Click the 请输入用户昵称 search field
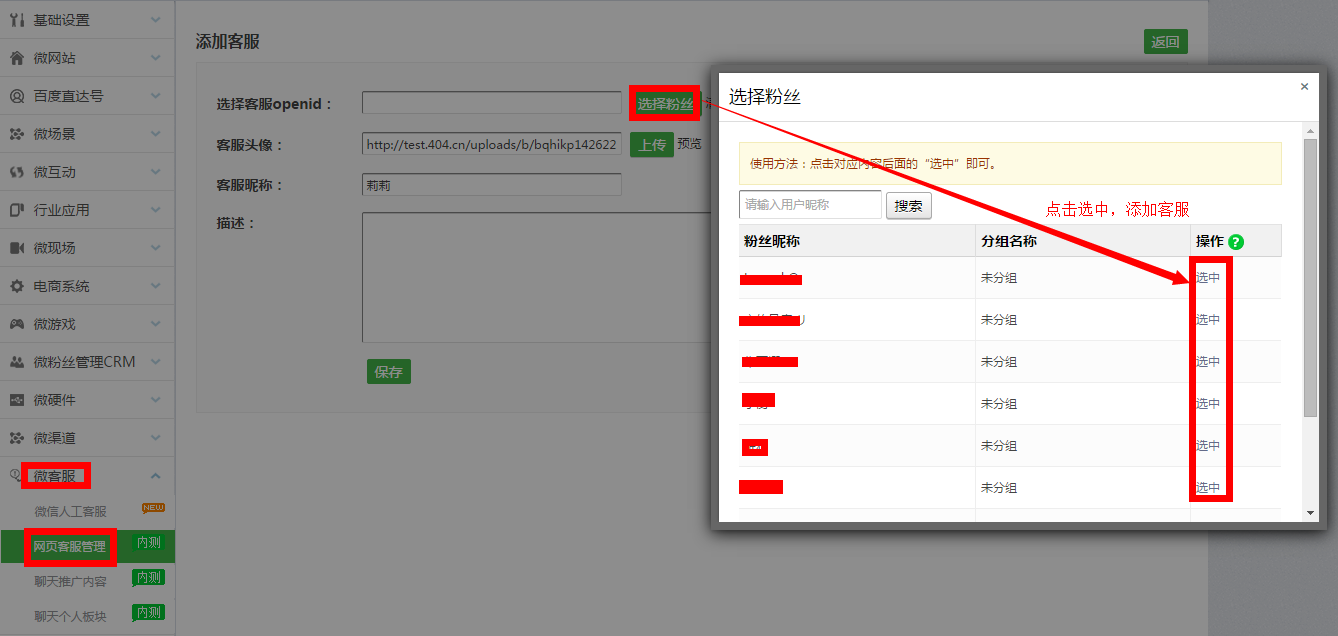This screenshot has width=1338, height=636. point(810,205)
